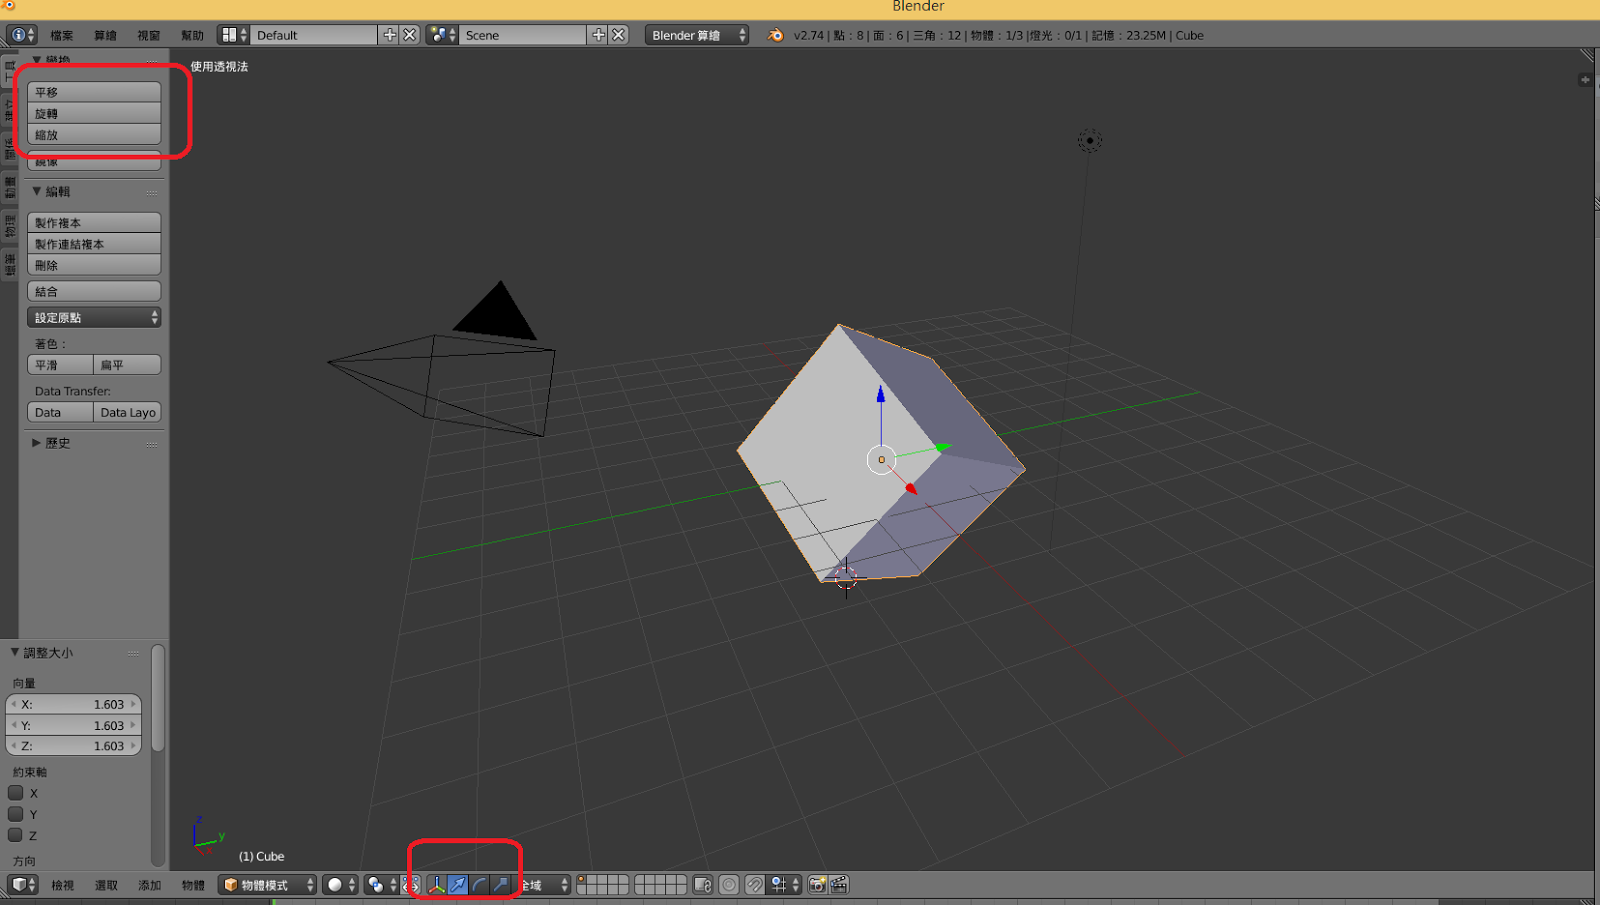The image size is (1600, 905).
Task: Delete the Default screen layout
Action: click(x=410, y=35)
